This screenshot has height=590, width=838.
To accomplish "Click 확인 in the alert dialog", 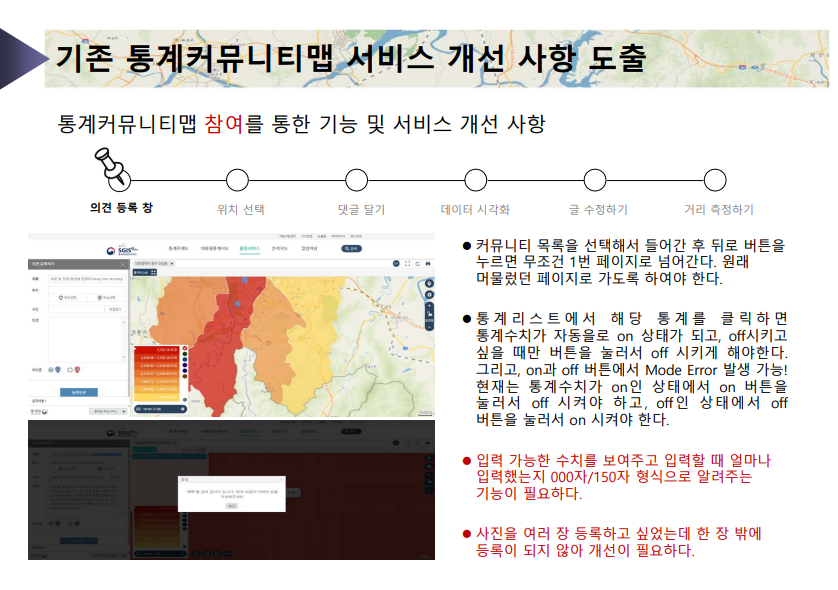I will click(231, 507).
